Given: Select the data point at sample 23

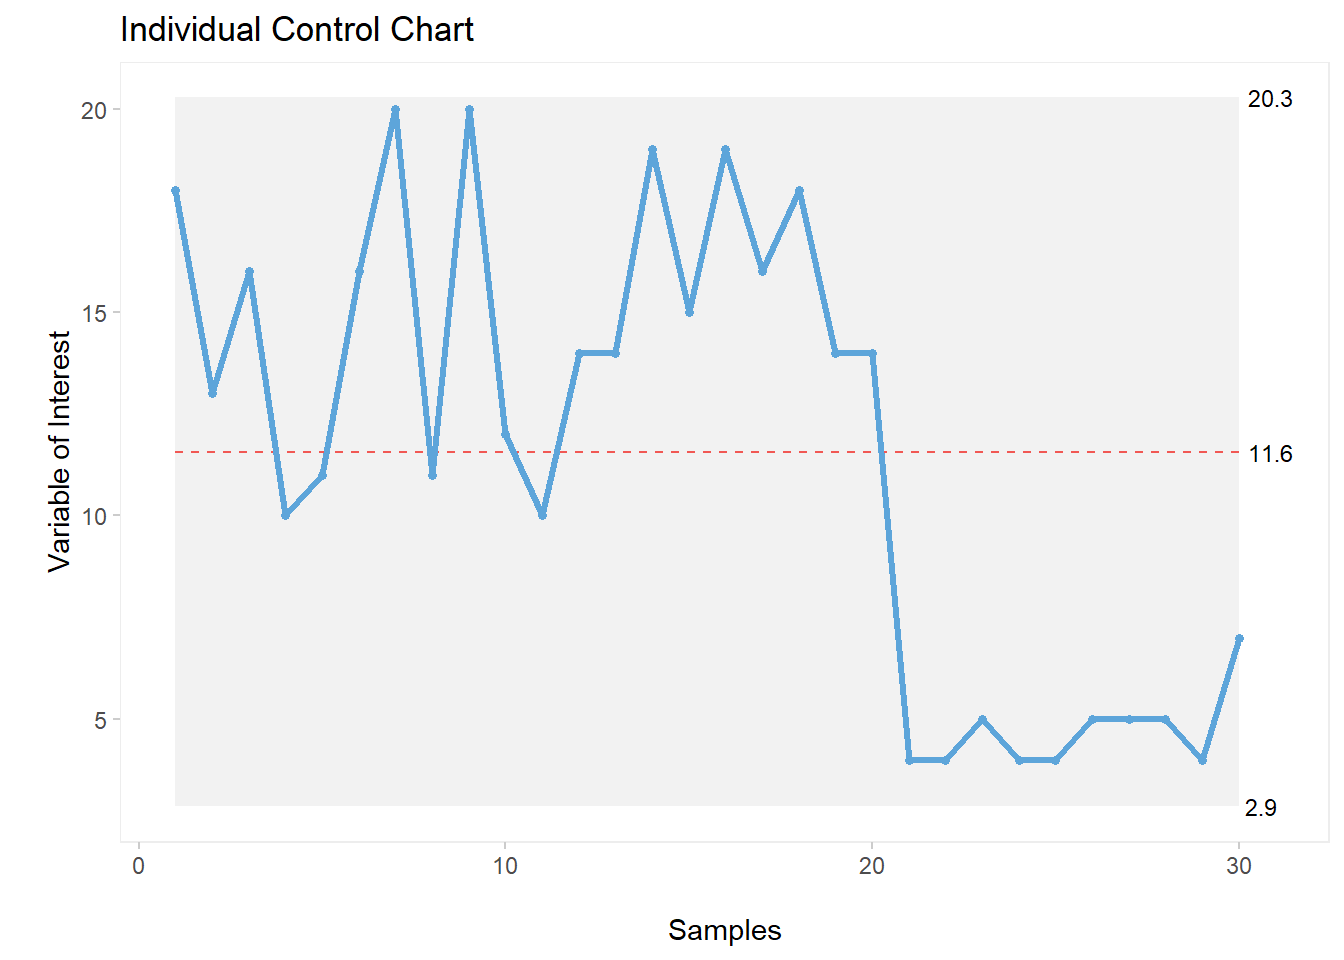Looking at the screenshot, I should click(x=982, y=719).
